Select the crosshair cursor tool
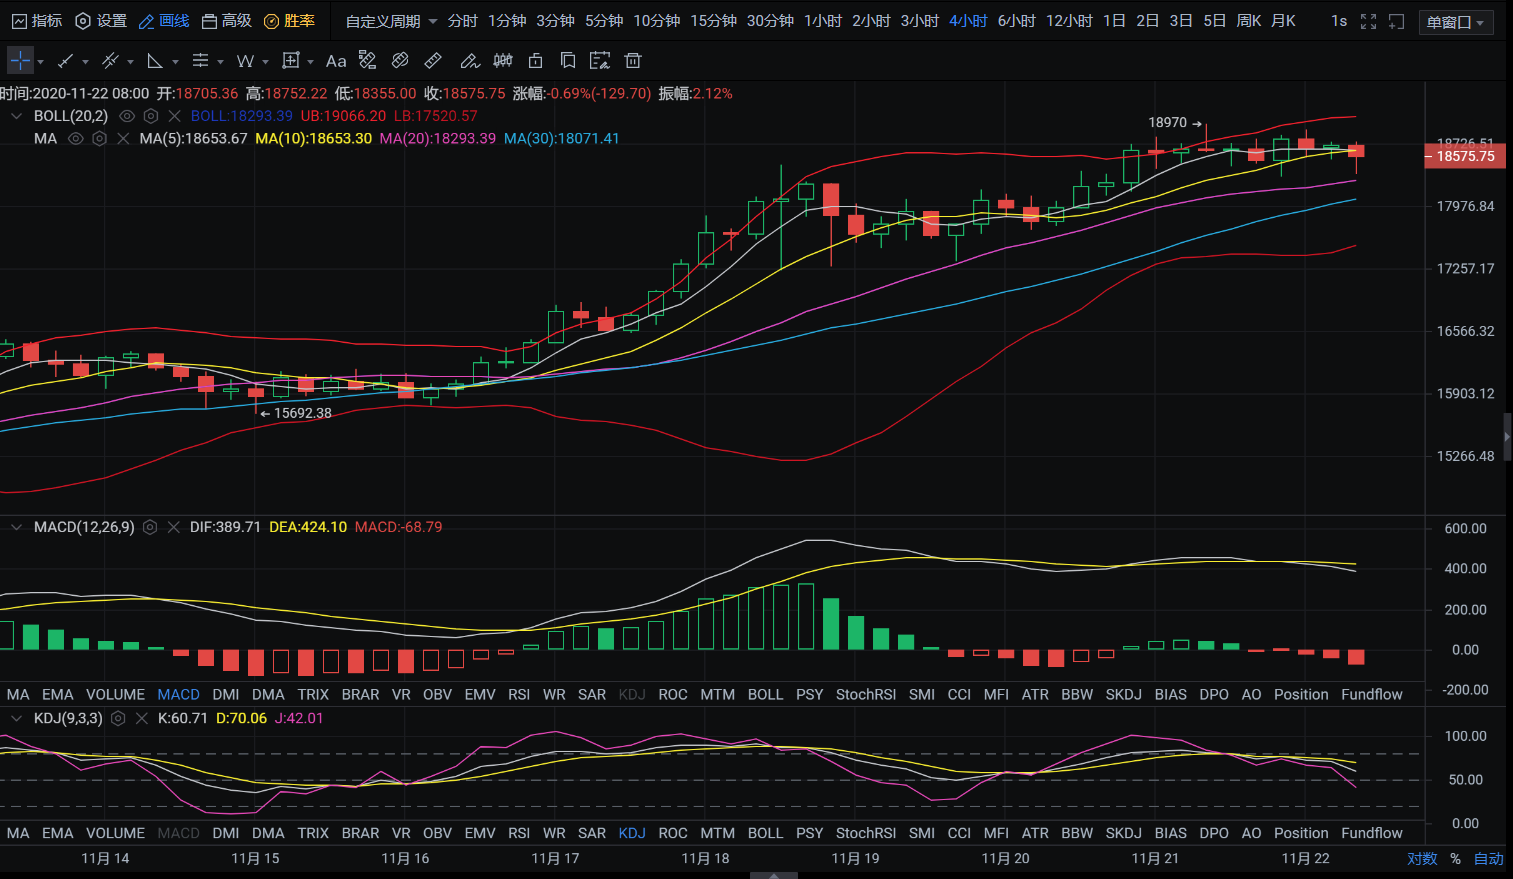Screen dimensions: 1513x879 [x=20, y=61]
